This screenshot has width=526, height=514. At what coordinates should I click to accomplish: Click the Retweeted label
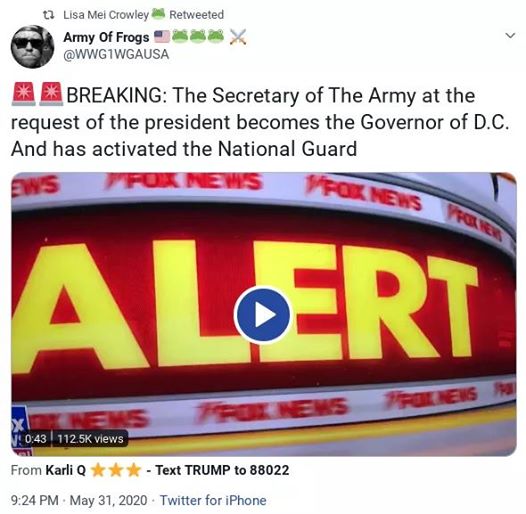click(197, 15)
